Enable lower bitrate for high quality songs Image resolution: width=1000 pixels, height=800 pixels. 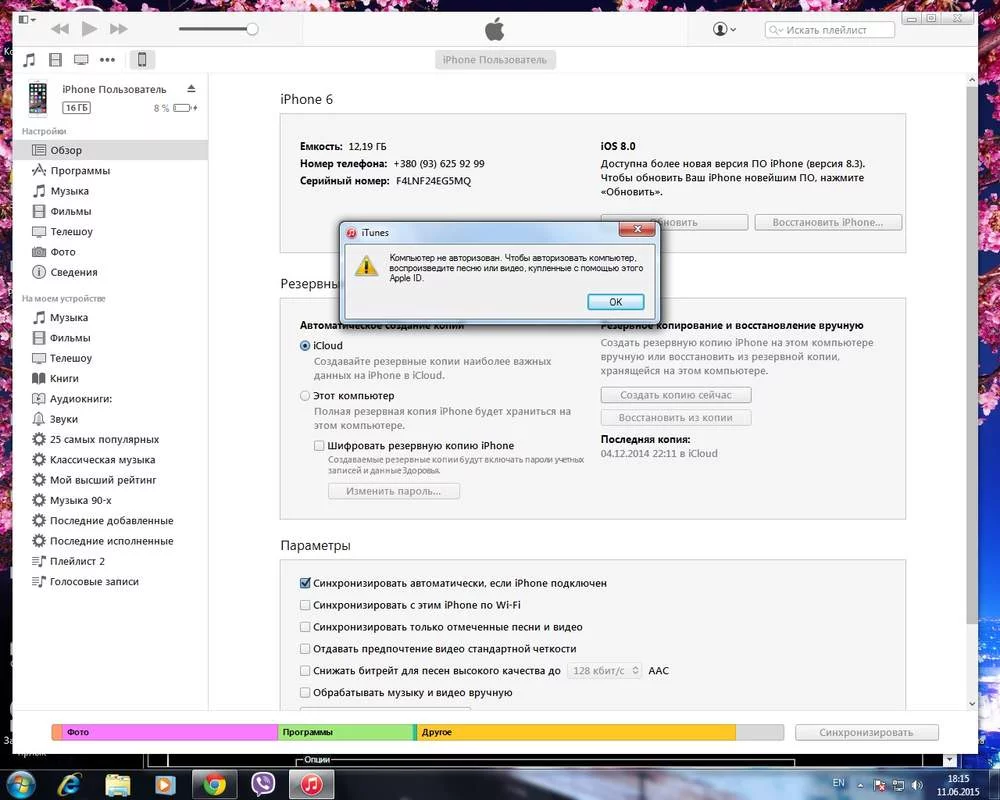pyautogui.click(x=305, y=670)
